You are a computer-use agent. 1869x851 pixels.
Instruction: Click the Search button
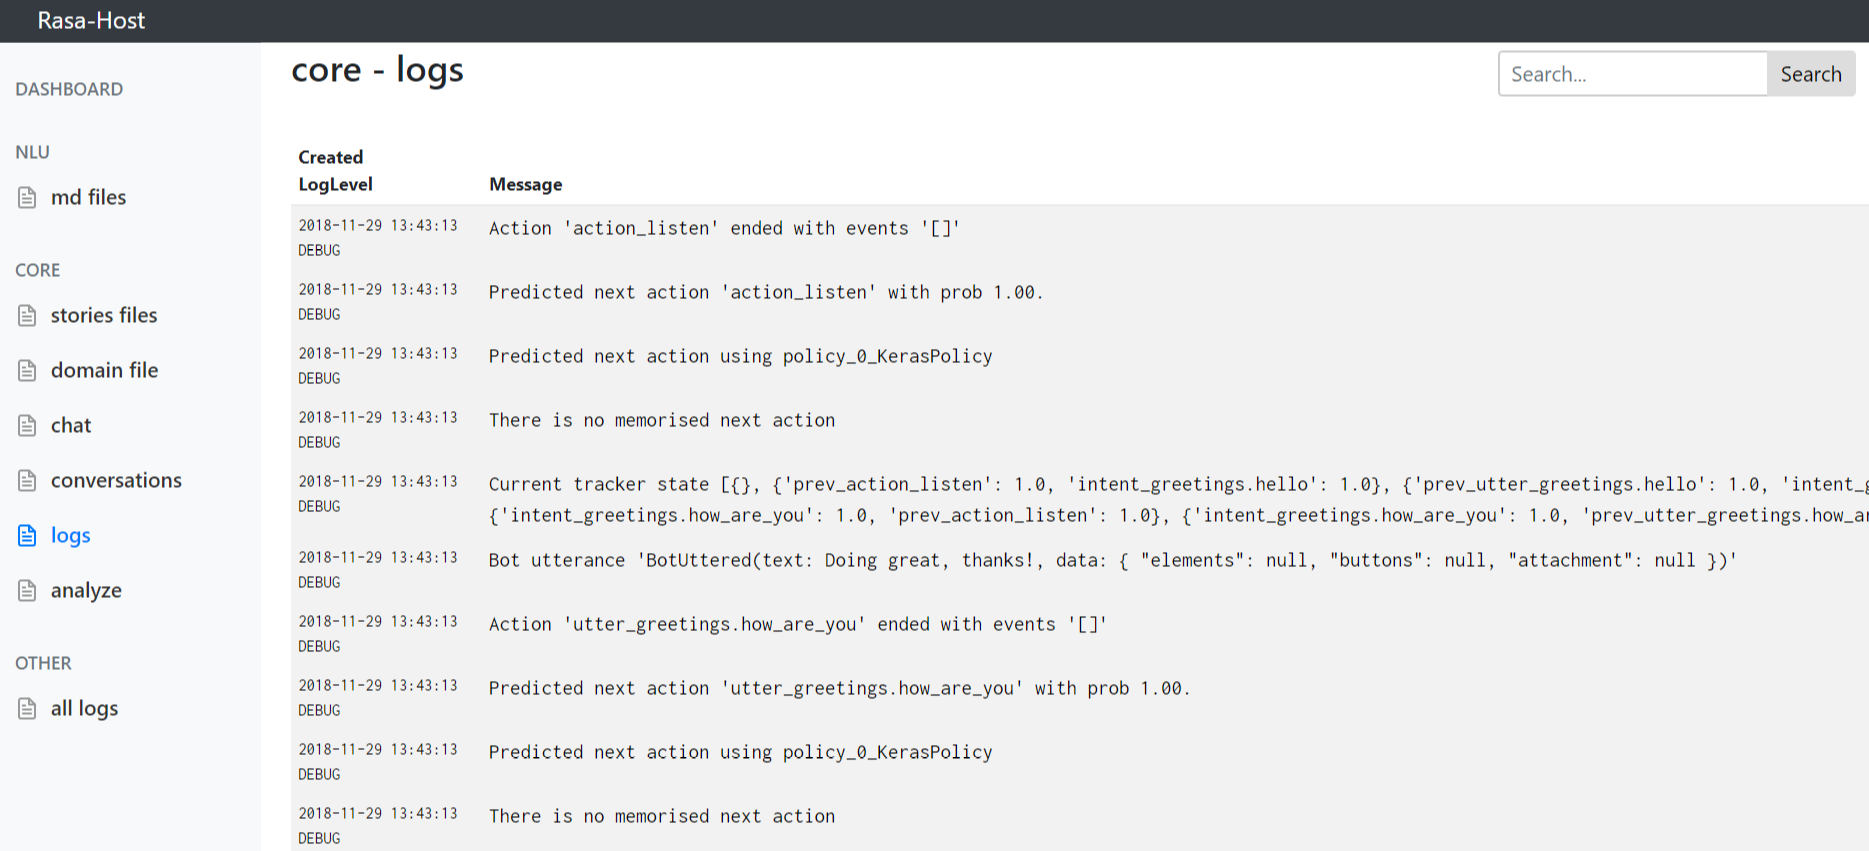point(1811,74)
